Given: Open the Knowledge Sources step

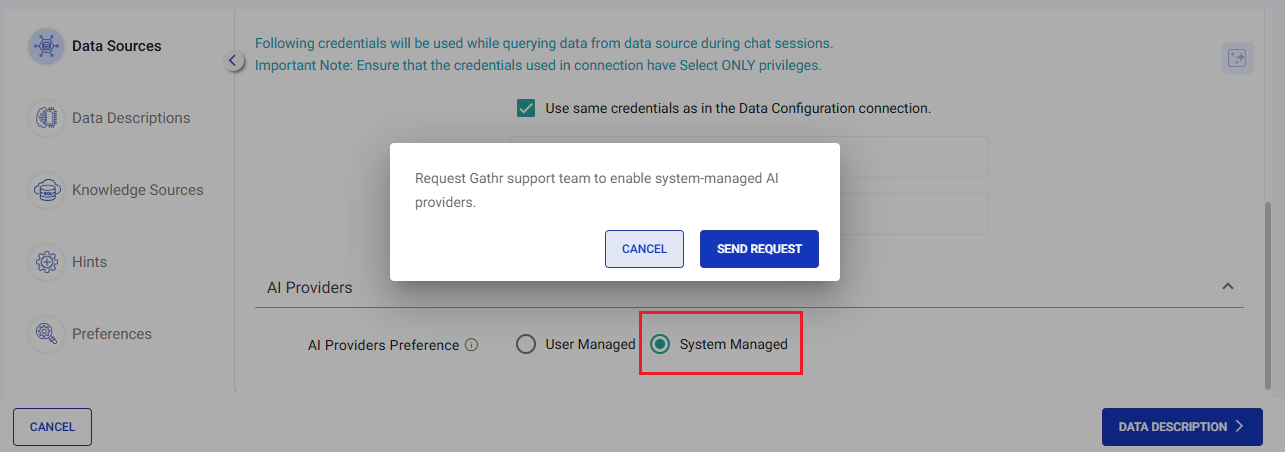Looking at the screenshot, I should tap(138, 190).
